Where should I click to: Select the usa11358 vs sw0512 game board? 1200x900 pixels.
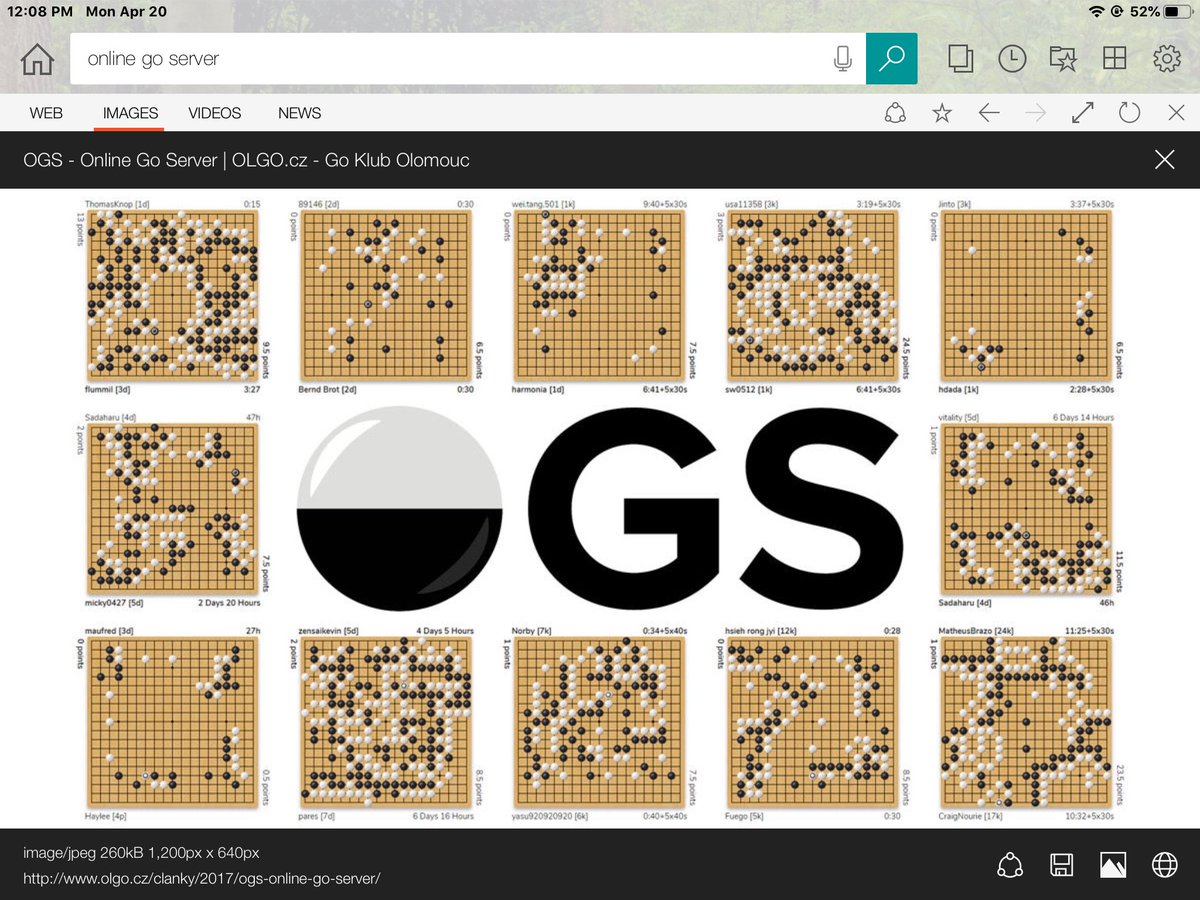[x=812, y=294]
